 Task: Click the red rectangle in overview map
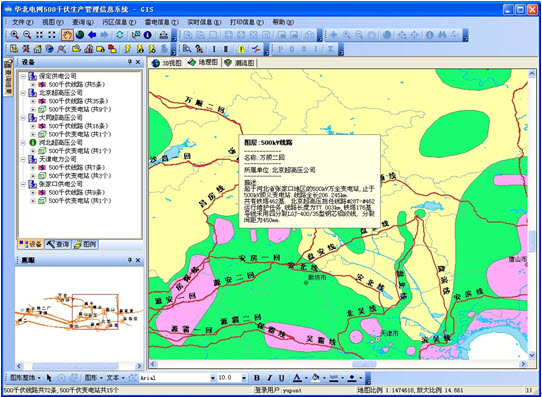[x=95, y=312]
